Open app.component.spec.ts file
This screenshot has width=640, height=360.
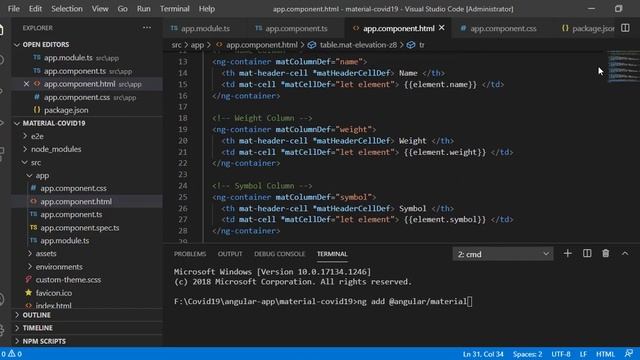87,227
